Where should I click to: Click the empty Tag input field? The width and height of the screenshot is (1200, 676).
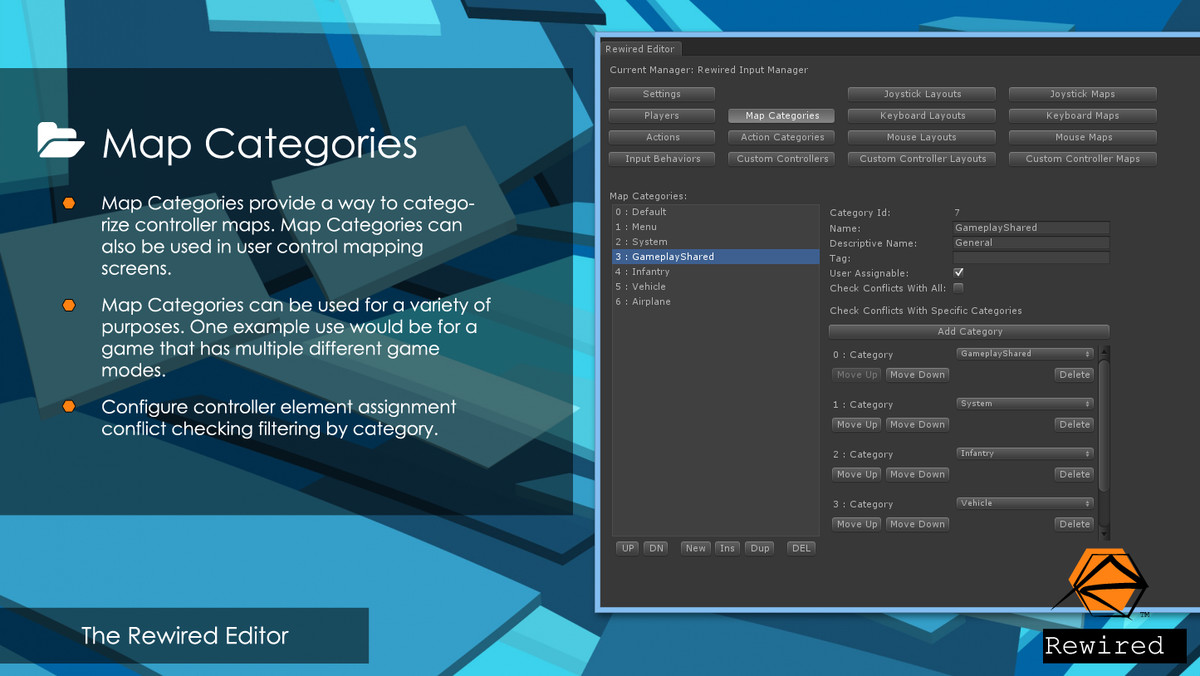click(x=1031, y=258)
